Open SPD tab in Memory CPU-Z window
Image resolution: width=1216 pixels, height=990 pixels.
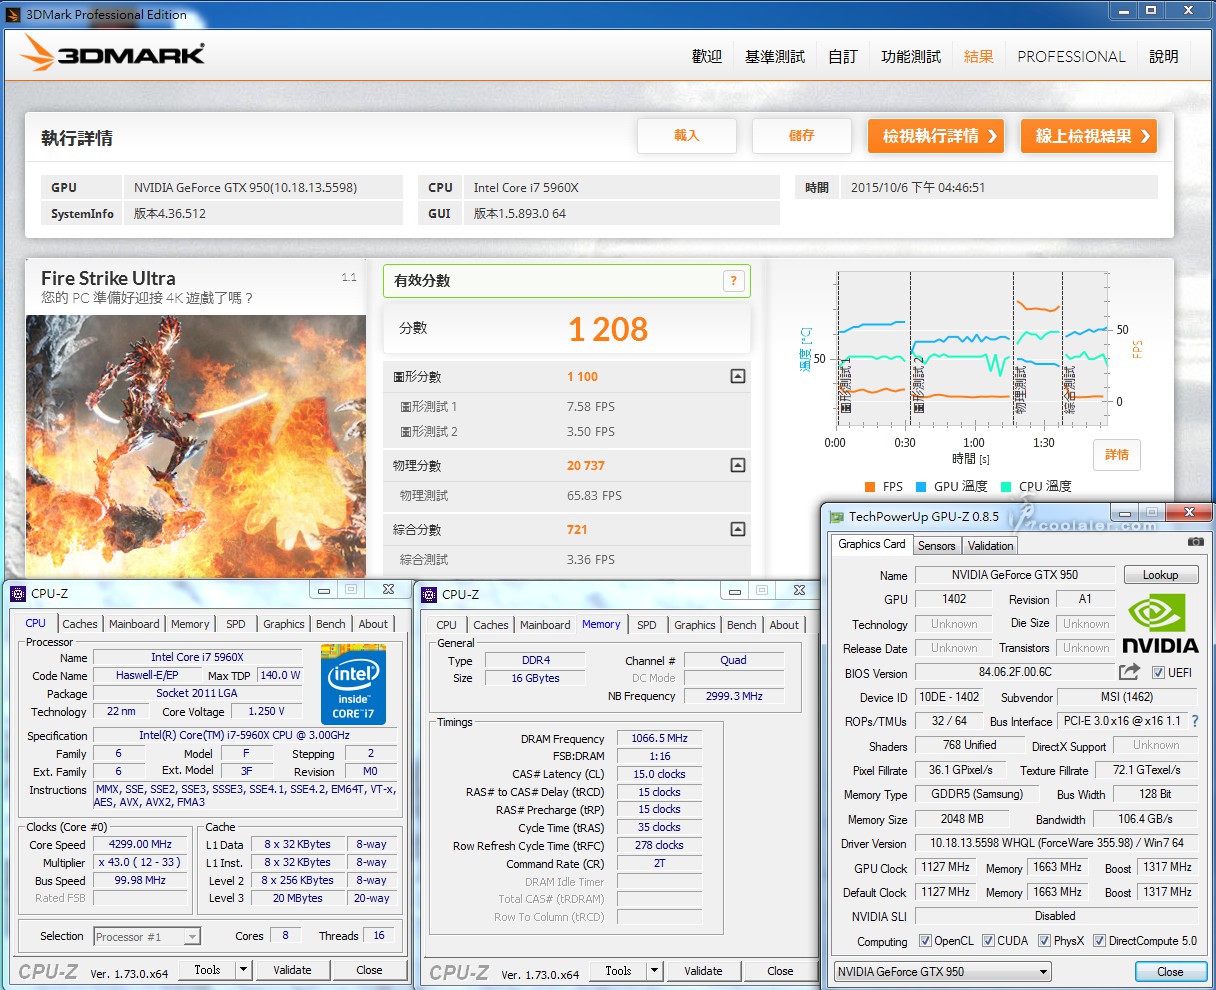coord(647,625)
